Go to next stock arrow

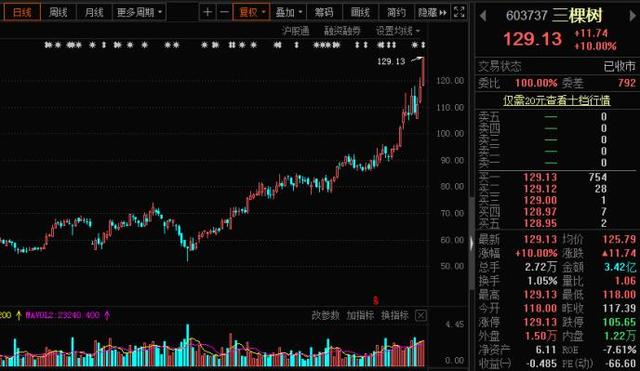[633, 16]
